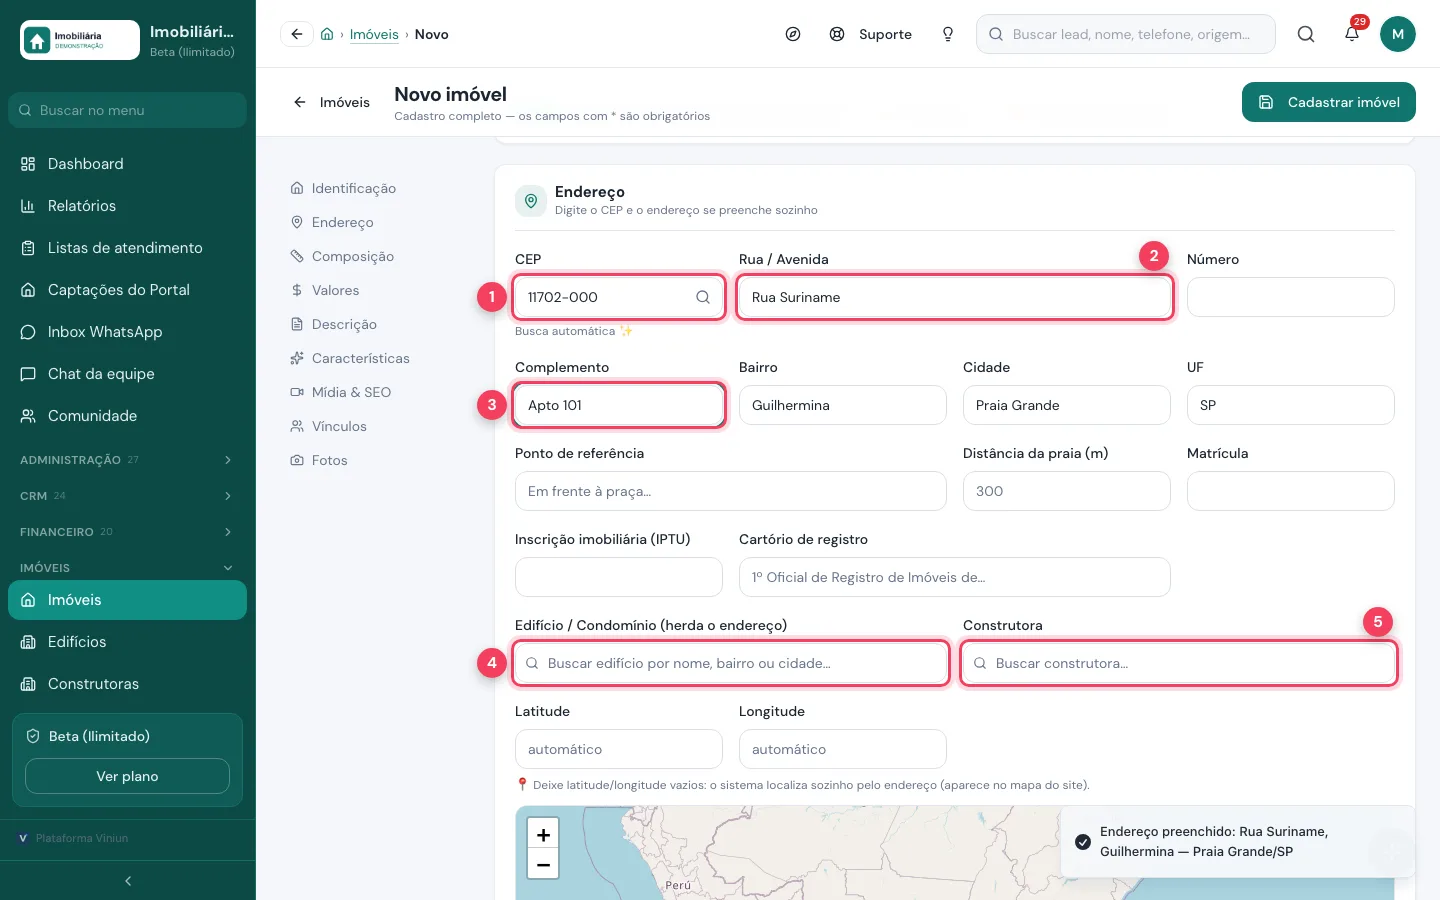Screen dimensions: 1440x900
Task: Open Construtoras in the sidebar
Action: click(127, 684)
